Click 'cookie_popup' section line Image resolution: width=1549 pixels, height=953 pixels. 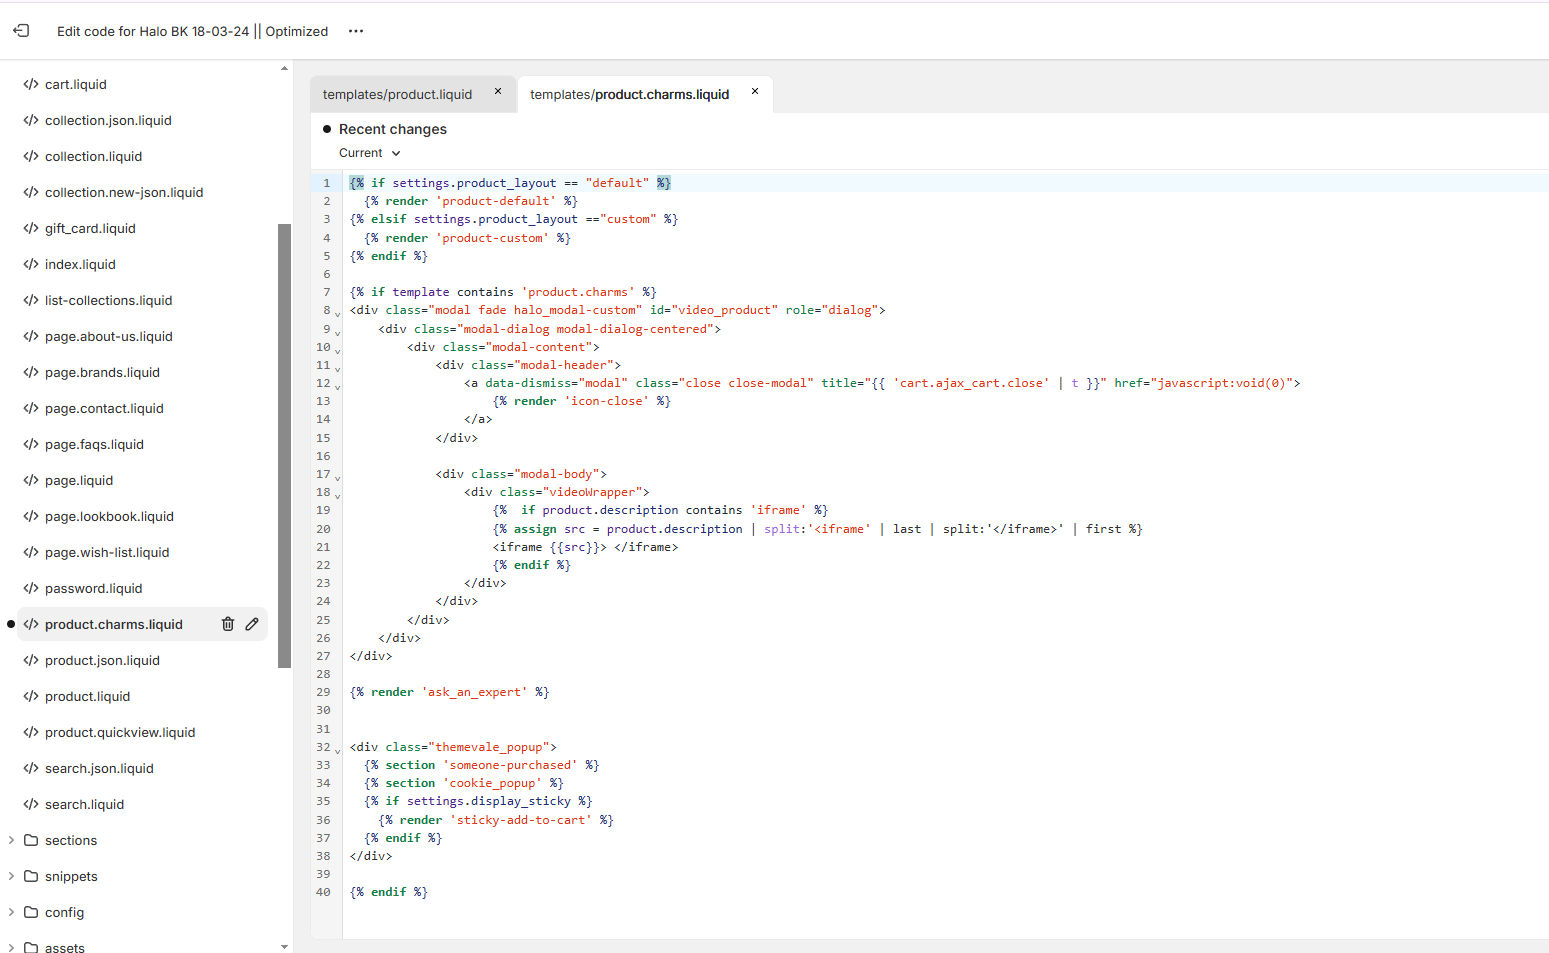click(x=464, y=783)
